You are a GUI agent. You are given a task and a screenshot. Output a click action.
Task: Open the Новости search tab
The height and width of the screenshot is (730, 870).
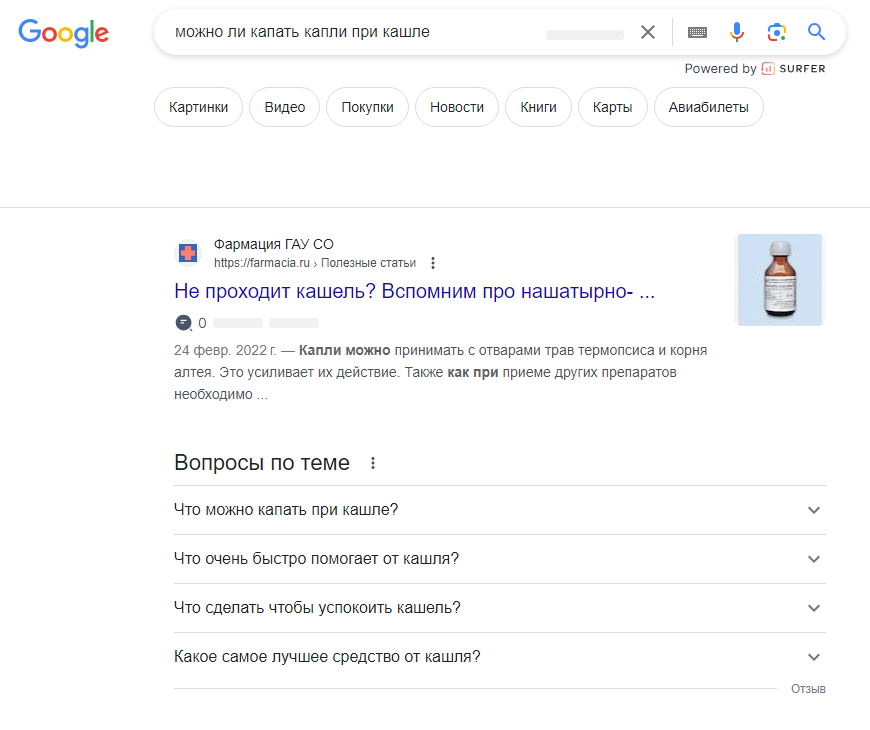[456, 106]
